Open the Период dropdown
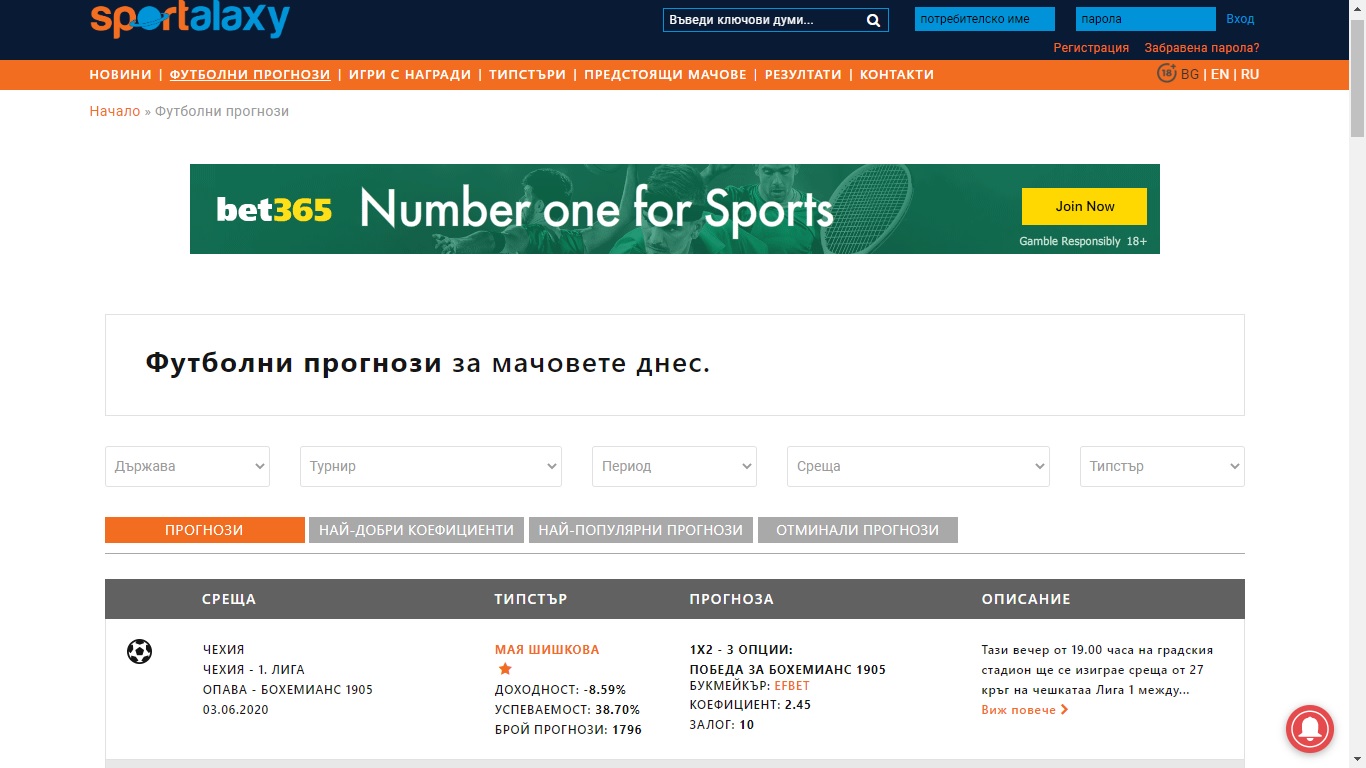Screen dimensions: 1366x768 674,466
